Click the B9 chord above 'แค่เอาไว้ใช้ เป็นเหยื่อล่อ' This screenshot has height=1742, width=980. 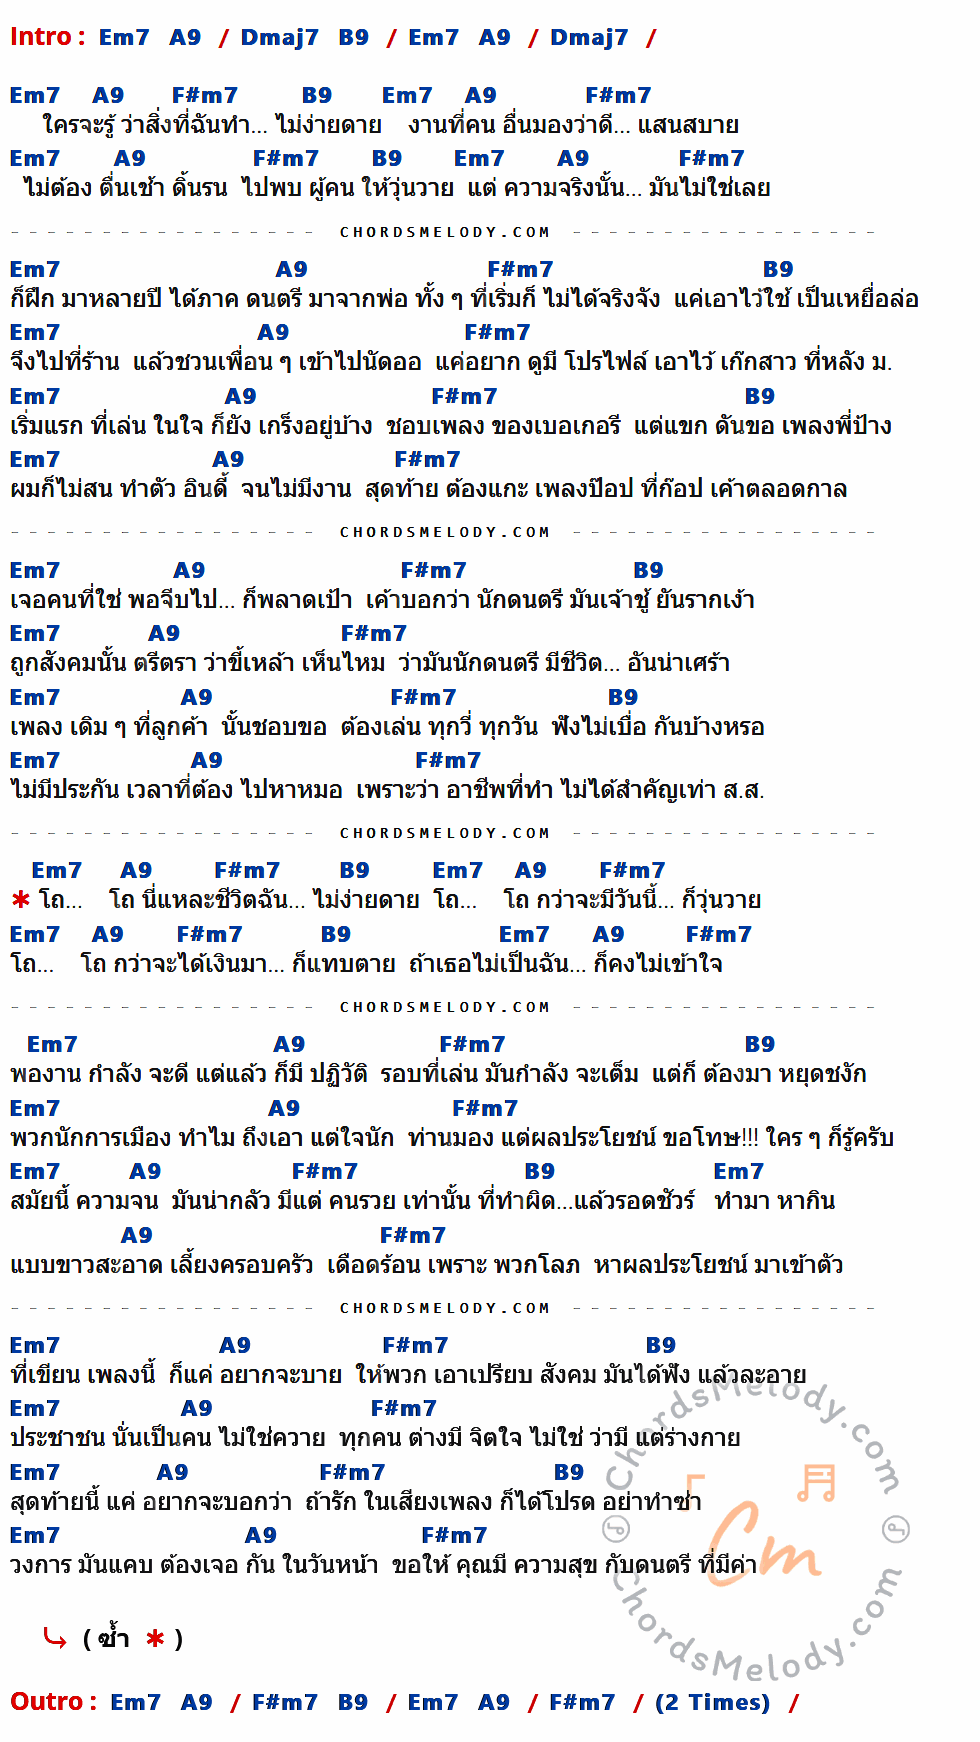point(778,269)
